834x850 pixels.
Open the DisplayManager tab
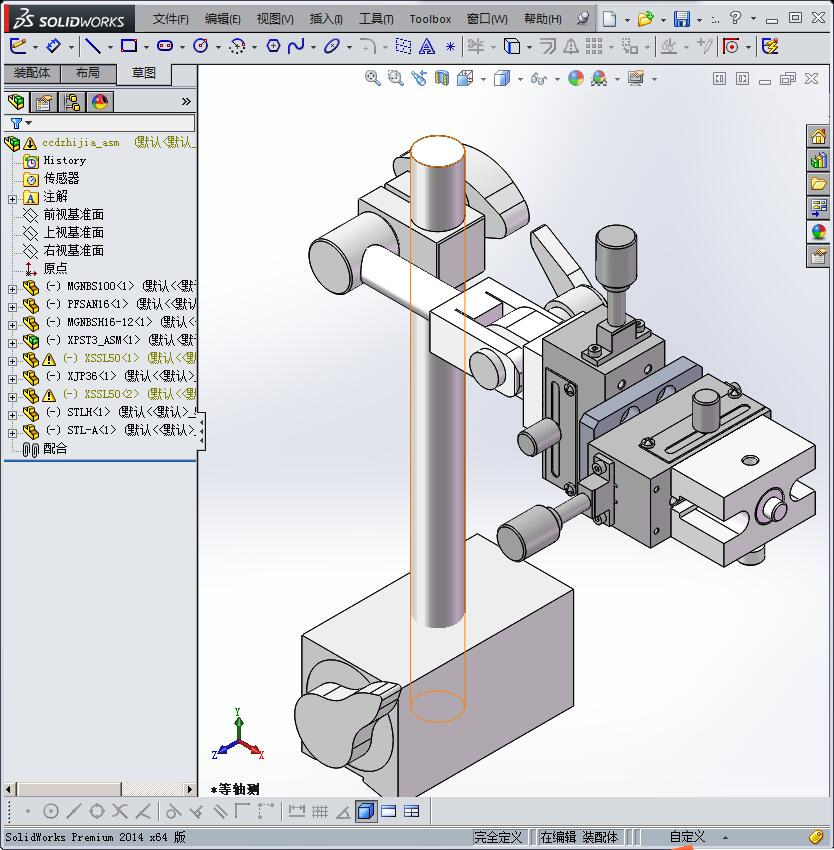pyautogui.click(x=100, y=101)
